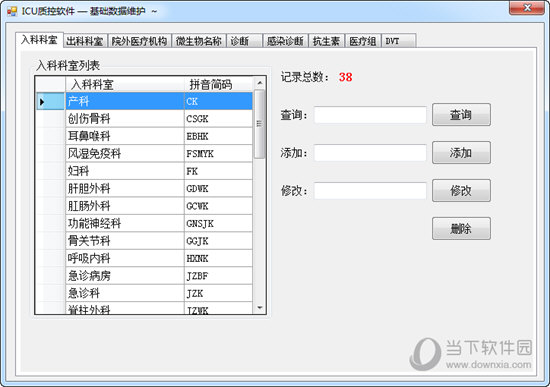Screen dimensions: 550x387
Task: Close the ICU质控软件 window
Action: [526, 8]
